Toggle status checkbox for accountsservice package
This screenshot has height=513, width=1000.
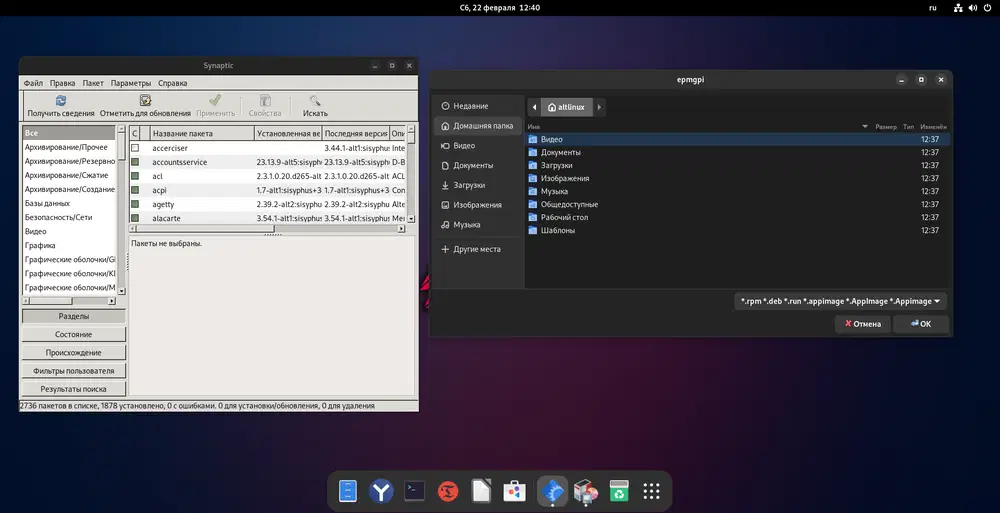(x=135, y=162)
